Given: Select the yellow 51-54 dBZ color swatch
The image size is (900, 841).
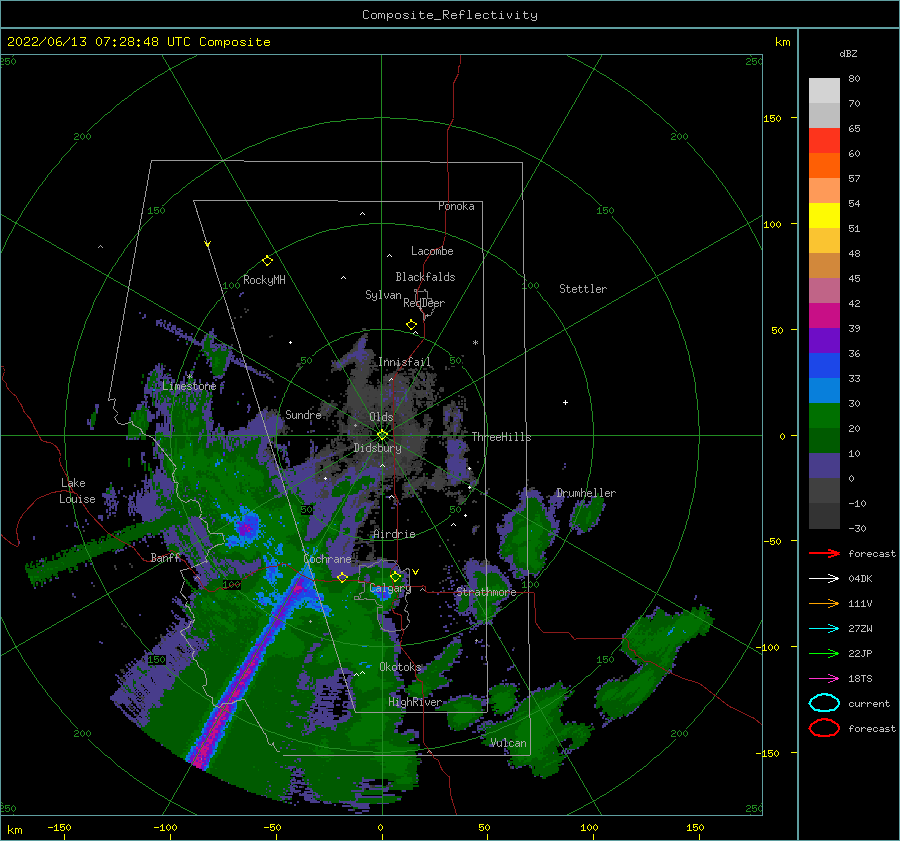Looking at the screenshot, I should pyautogui.click(x=824, y=215).
